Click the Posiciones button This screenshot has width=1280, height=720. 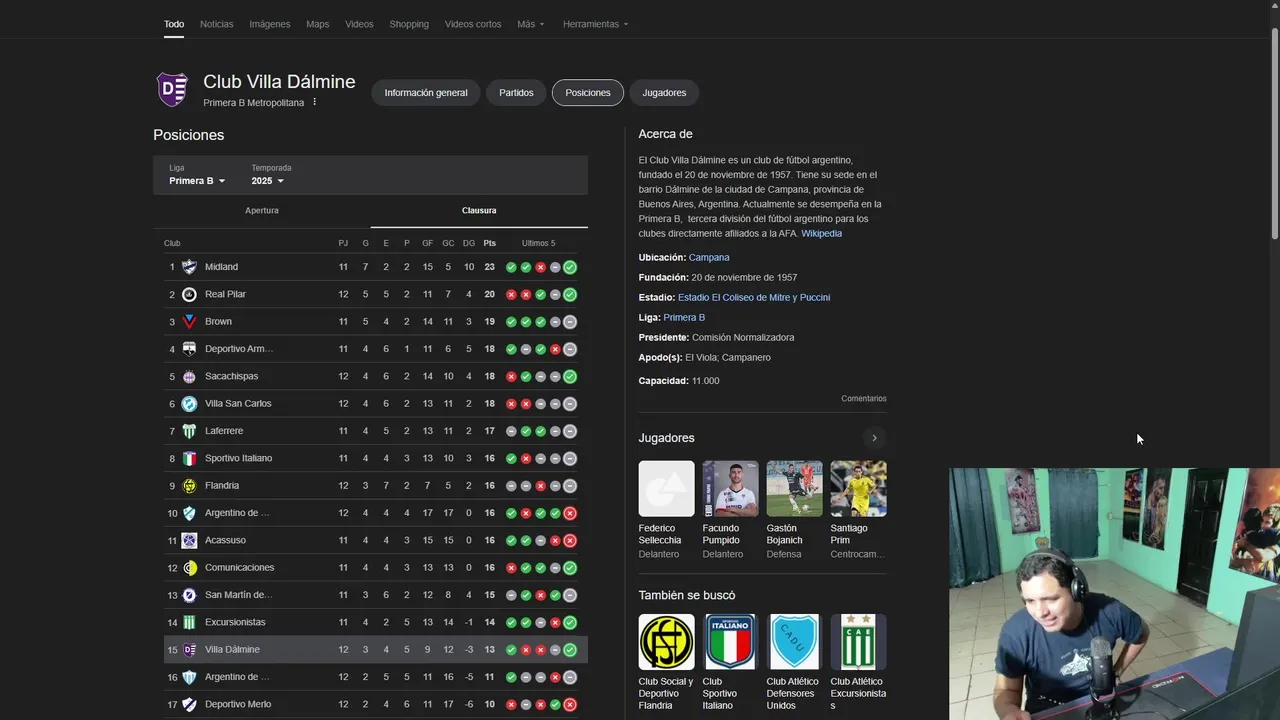pyautogui.click(x=588, y=93)
